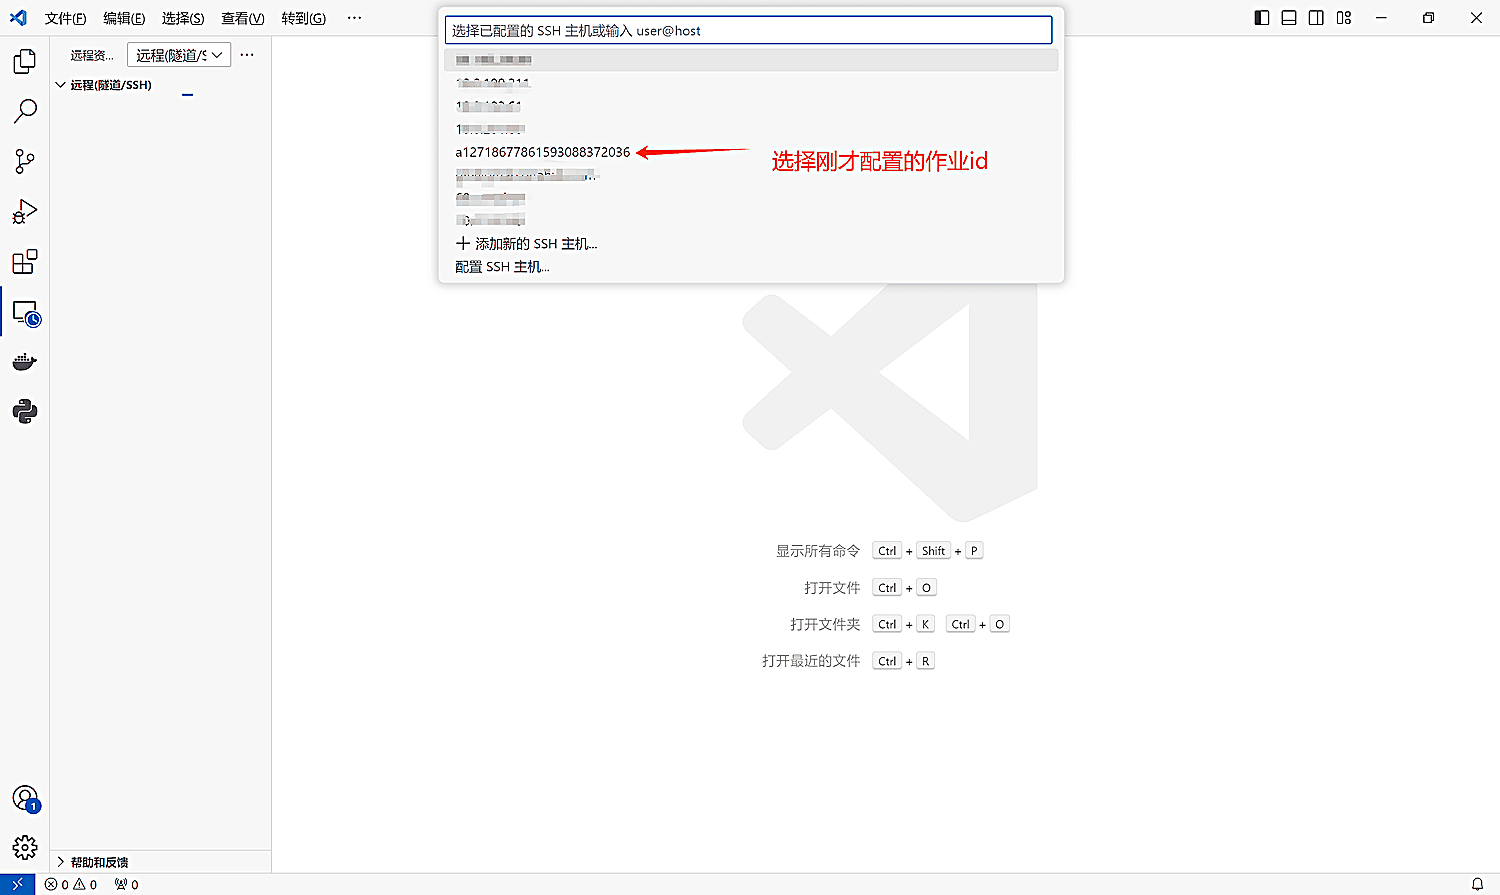Screen dimensions: 1500x895
Task: Open the Run and Debug view
Action: tap(25, 212)
